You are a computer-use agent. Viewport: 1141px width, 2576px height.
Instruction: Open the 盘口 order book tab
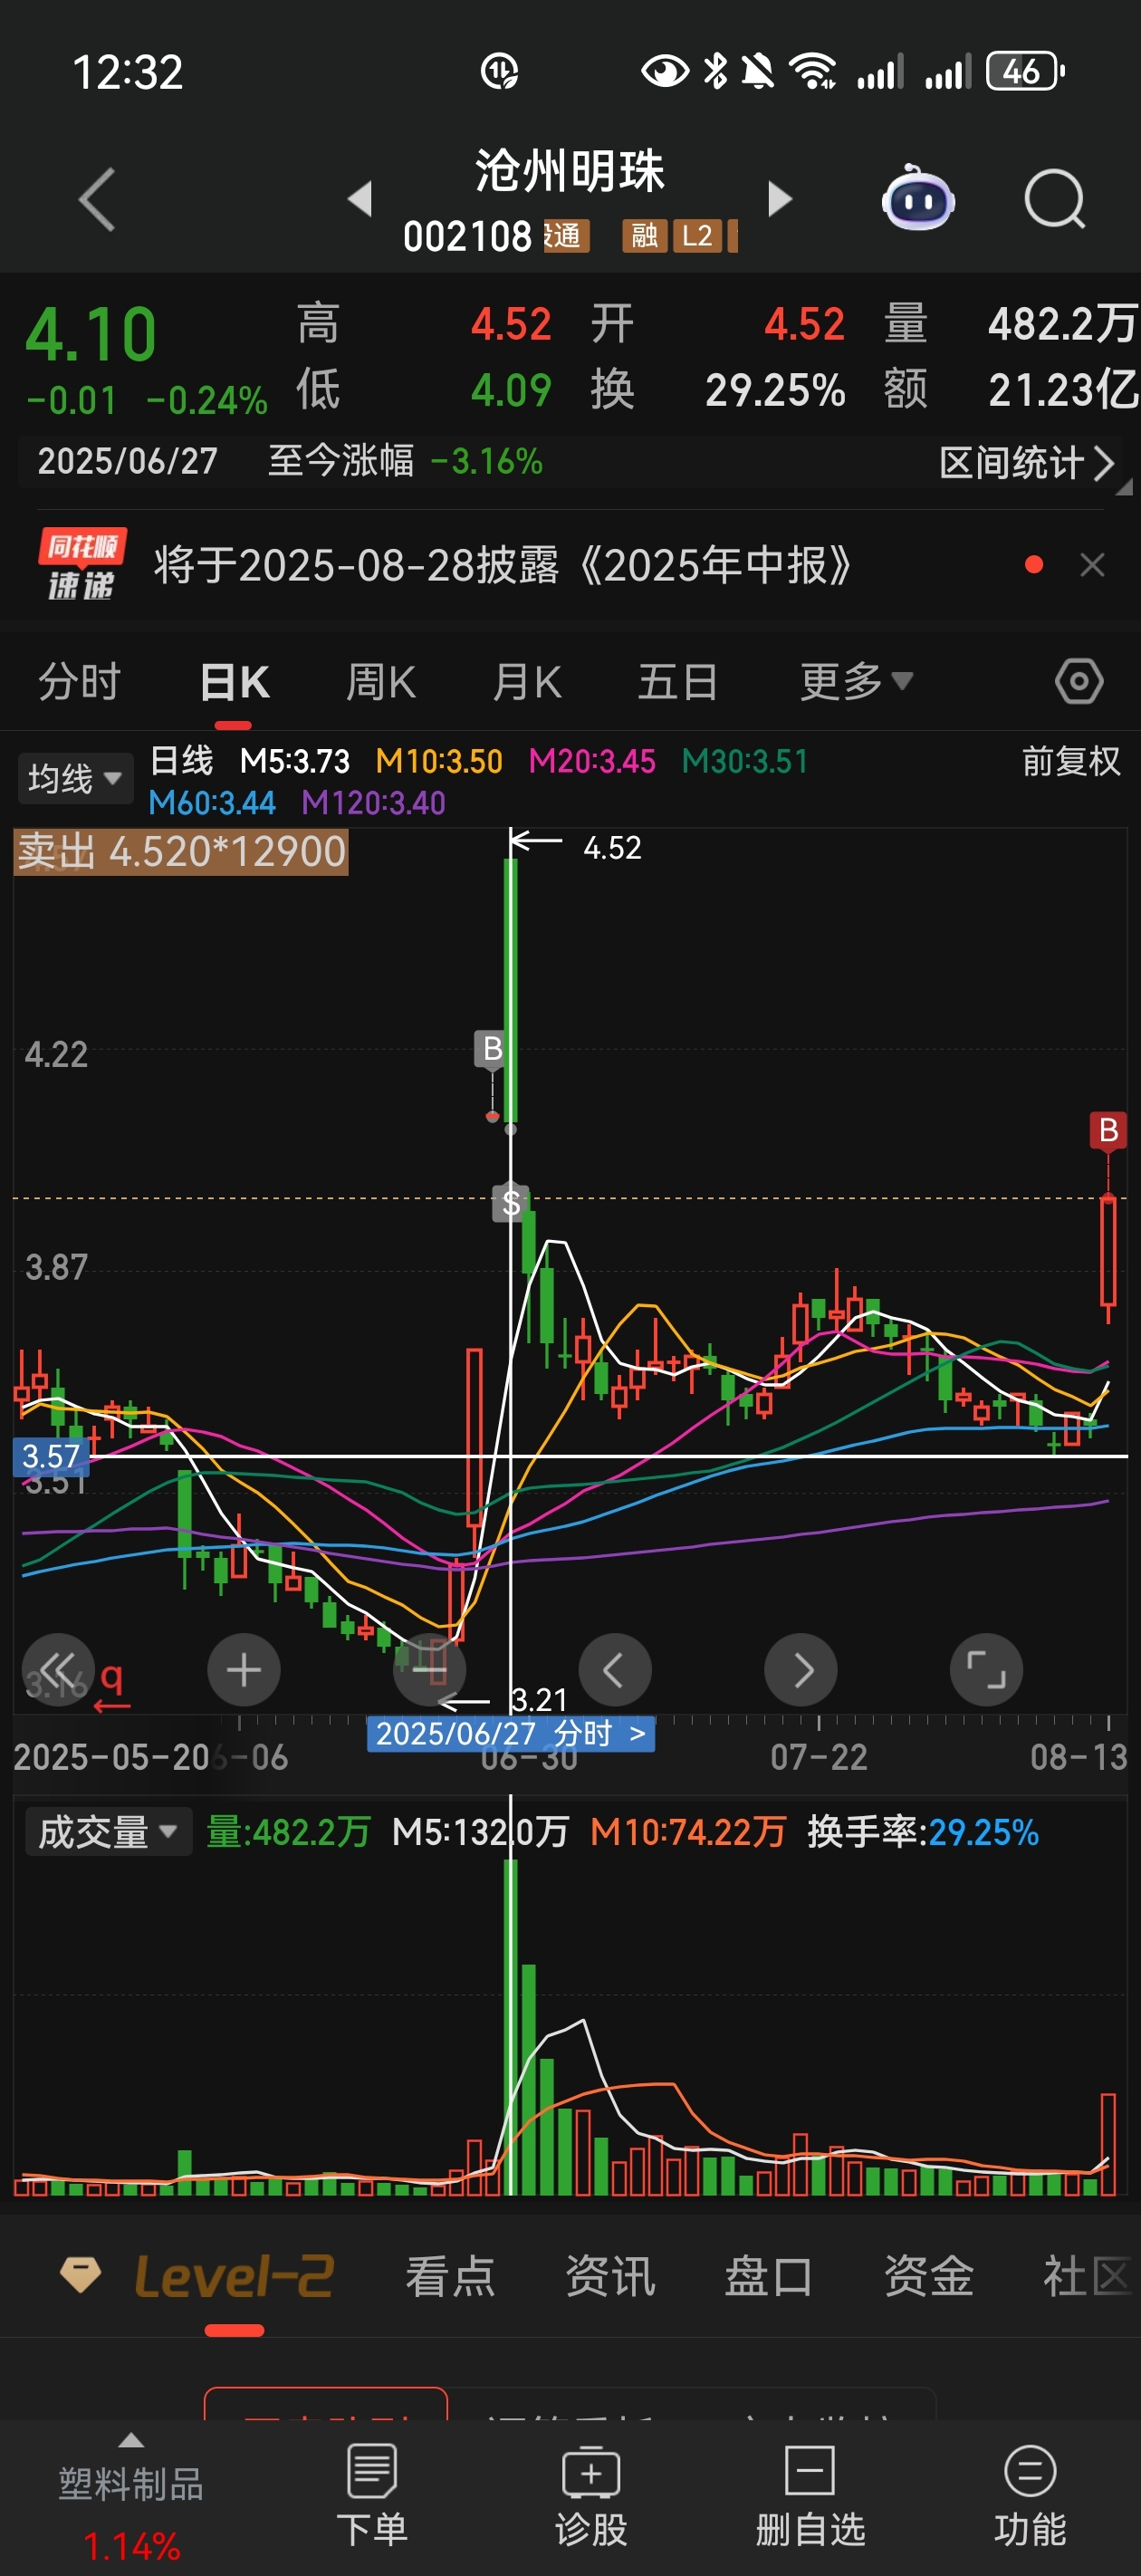point(769,2277)
